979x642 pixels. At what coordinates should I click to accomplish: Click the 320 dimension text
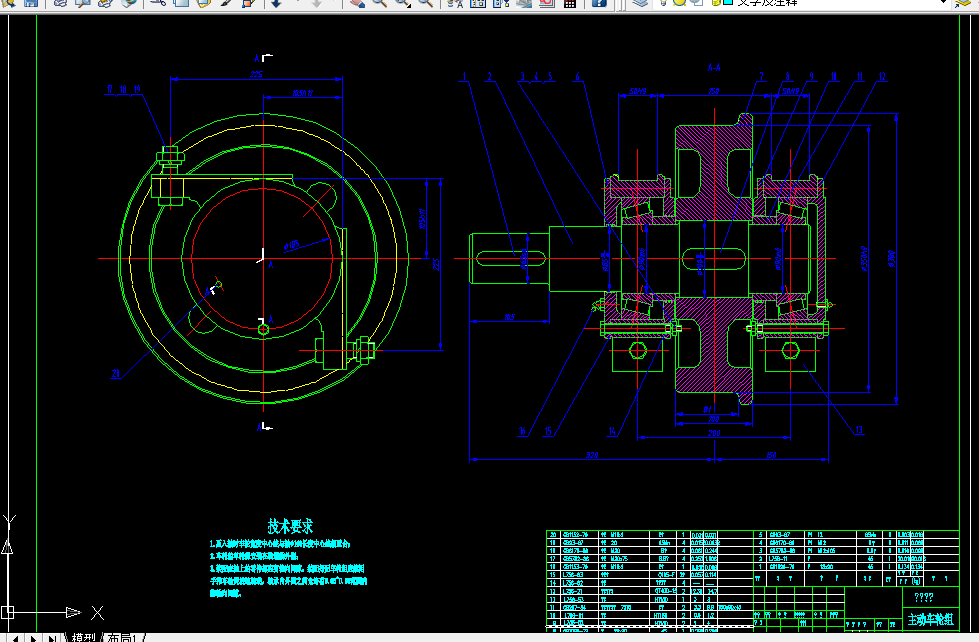click(x=592, y=455)
